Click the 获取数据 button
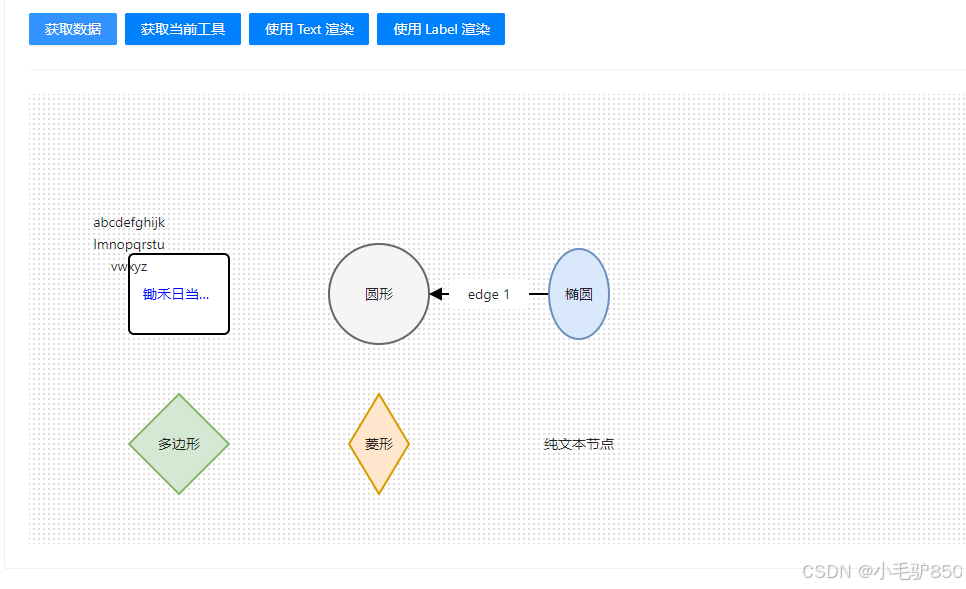 tap(73, 29)
